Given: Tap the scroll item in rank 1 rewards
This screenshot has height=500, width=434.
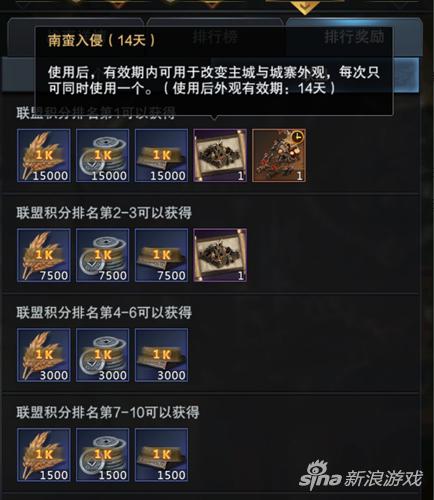Looking at the screenshot, I should (220, 155).
